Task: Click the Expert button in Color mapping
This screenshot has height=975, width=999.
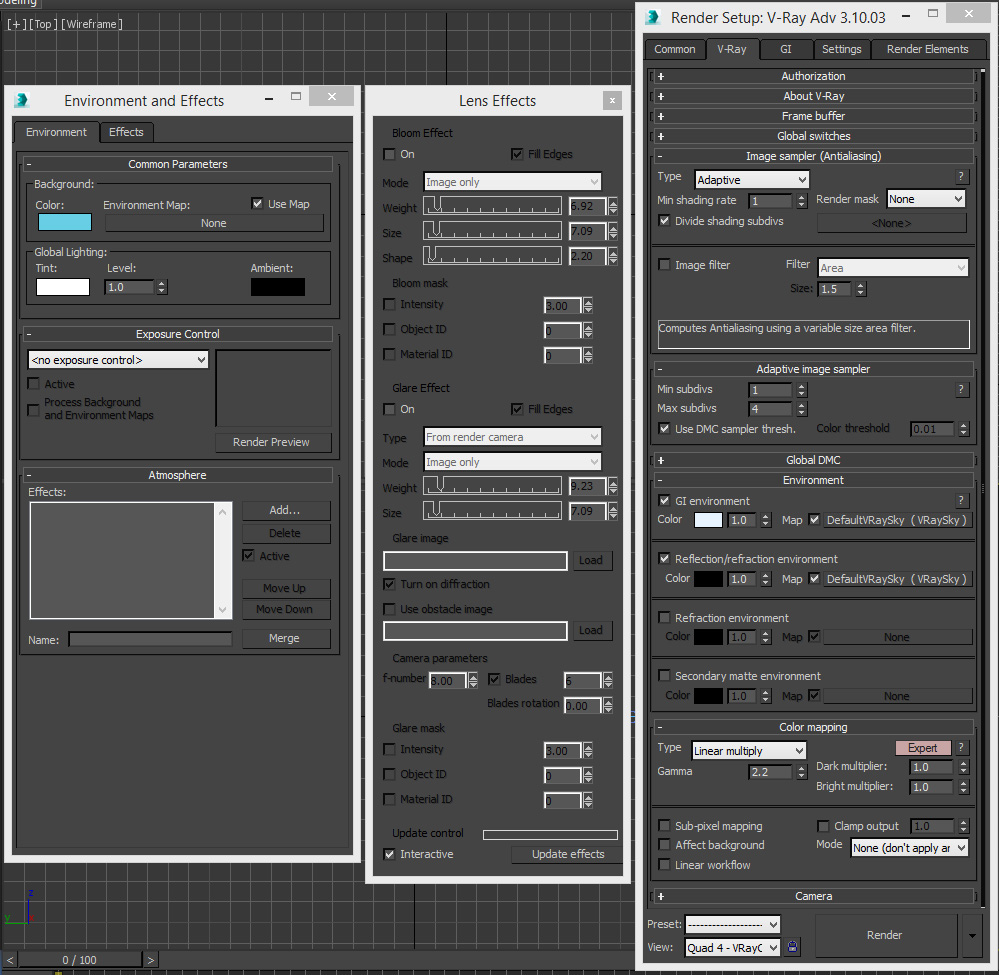Action: pyautogui.click(x=923, y=748)
